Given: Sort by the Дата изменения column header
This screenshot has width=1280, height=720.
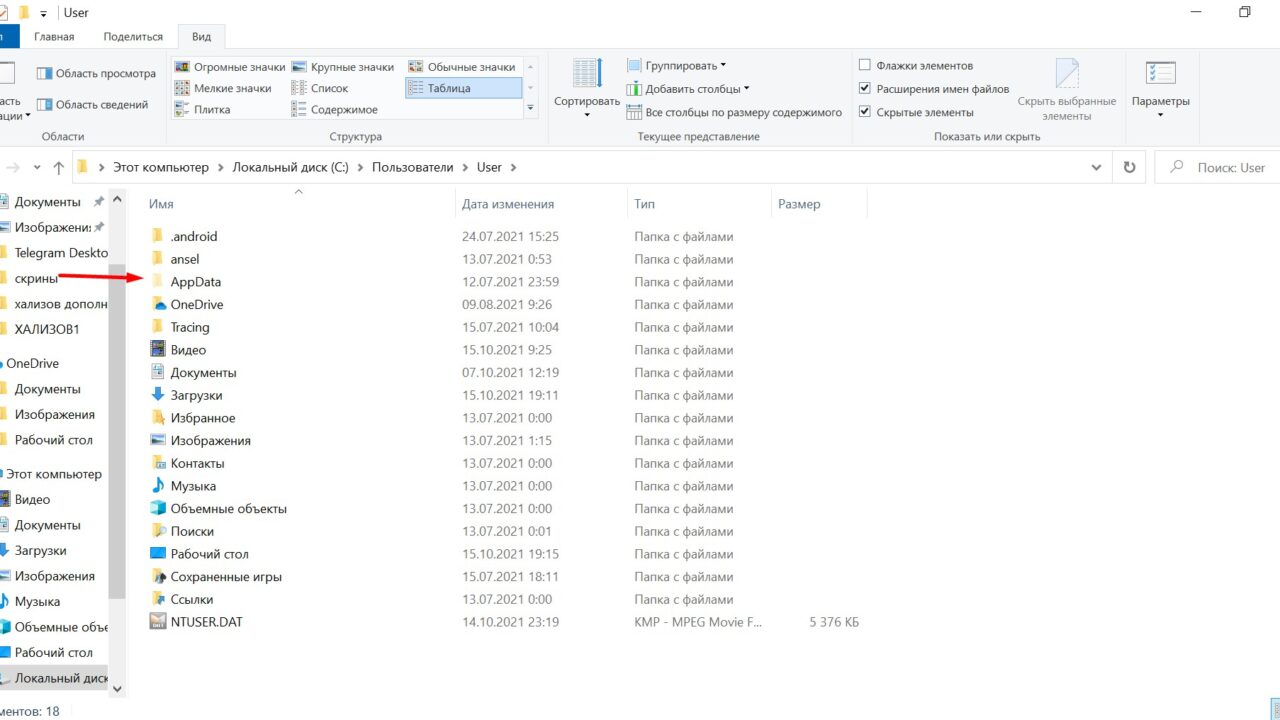Looking at the screenshot, I should click(508, 204).
